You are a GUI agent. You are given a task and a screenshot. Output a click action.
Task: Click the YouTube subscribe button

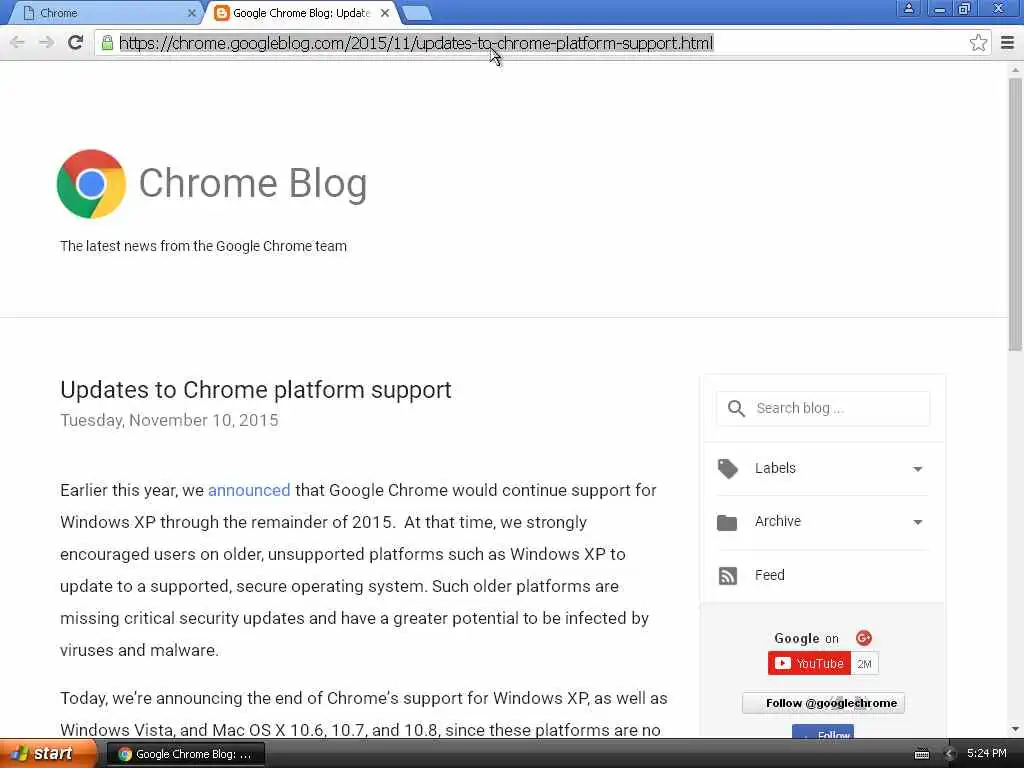[x=809, y=664]
